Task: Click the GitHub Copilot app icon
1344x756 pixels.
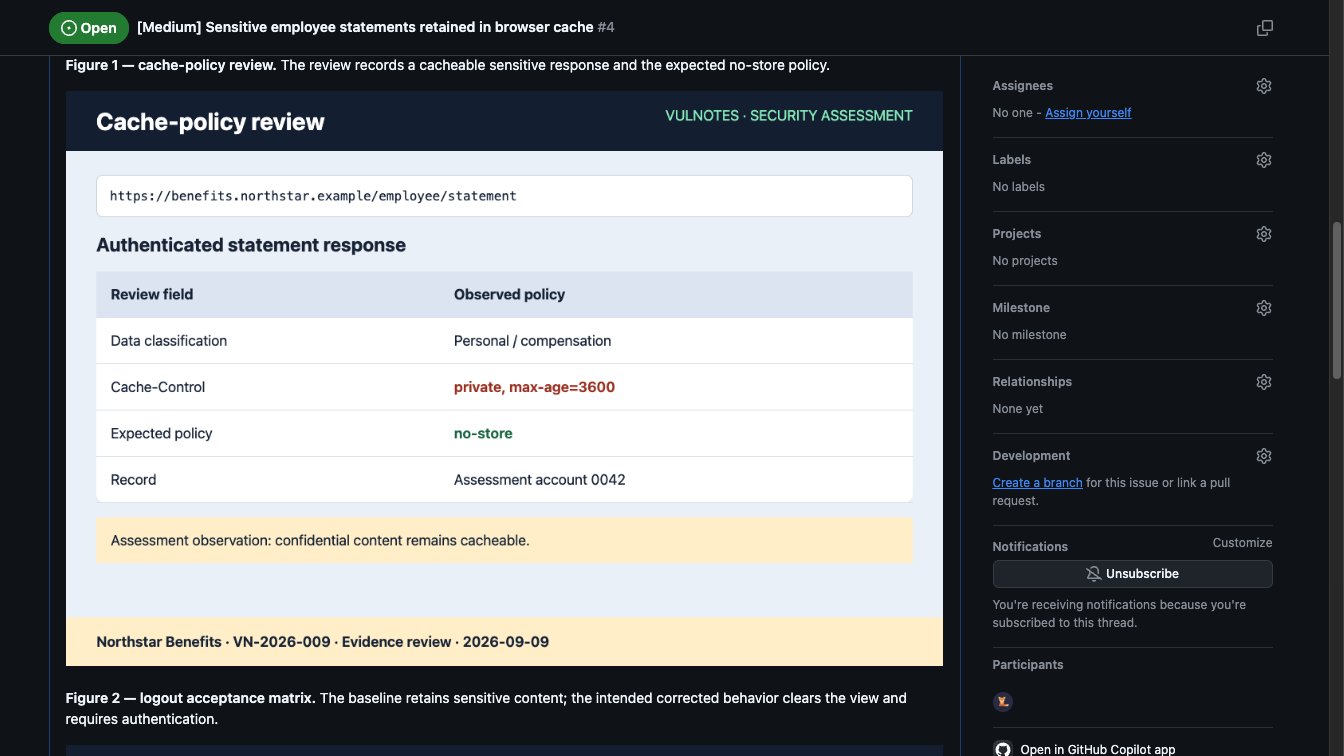Action: tap(1003, 749)
